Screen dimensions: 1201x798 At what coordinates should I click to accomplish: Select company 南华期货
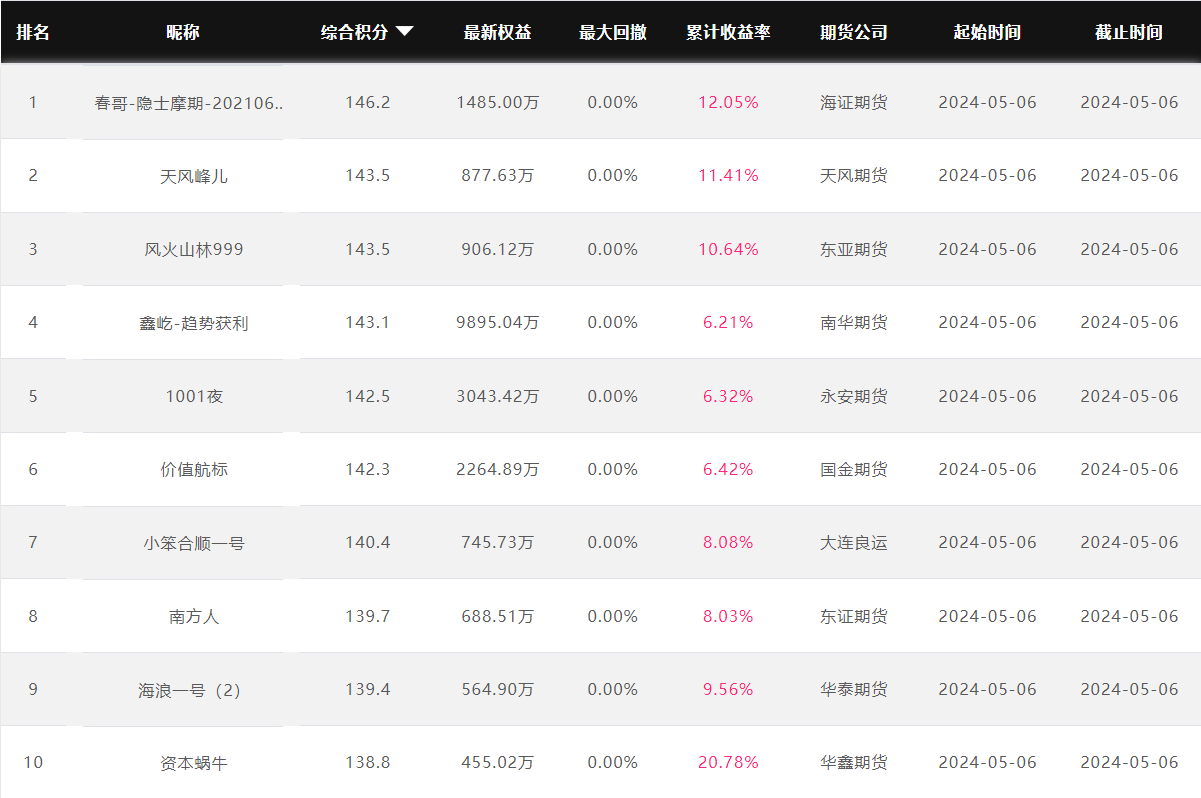click(854, 322)
